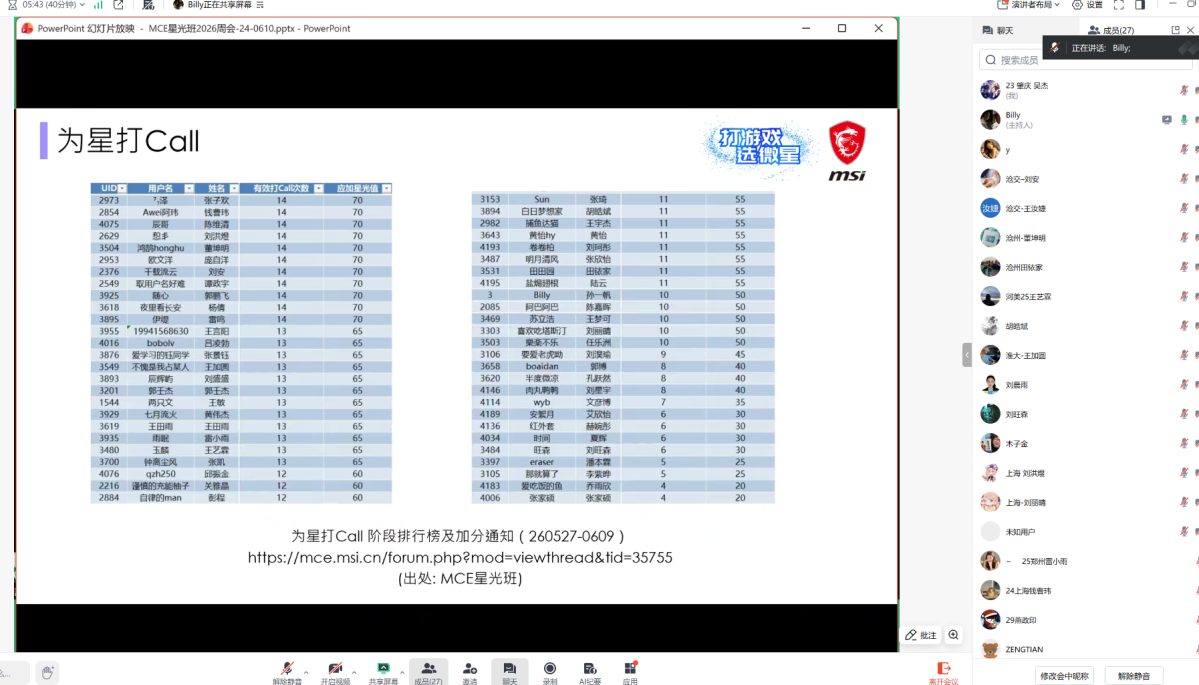The width and height of the screenshot is (1199, 685).
Task: Click the 批注 annotate button
Action: tap(921, 635)
